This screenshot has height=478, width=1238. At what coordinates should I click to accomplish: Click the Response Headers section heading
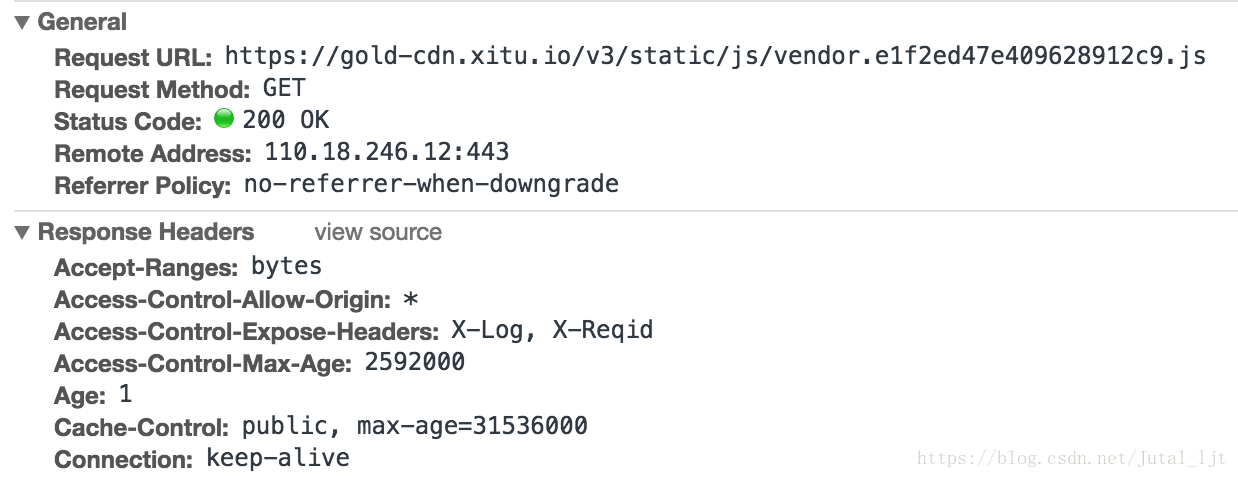tap(145, 233)
